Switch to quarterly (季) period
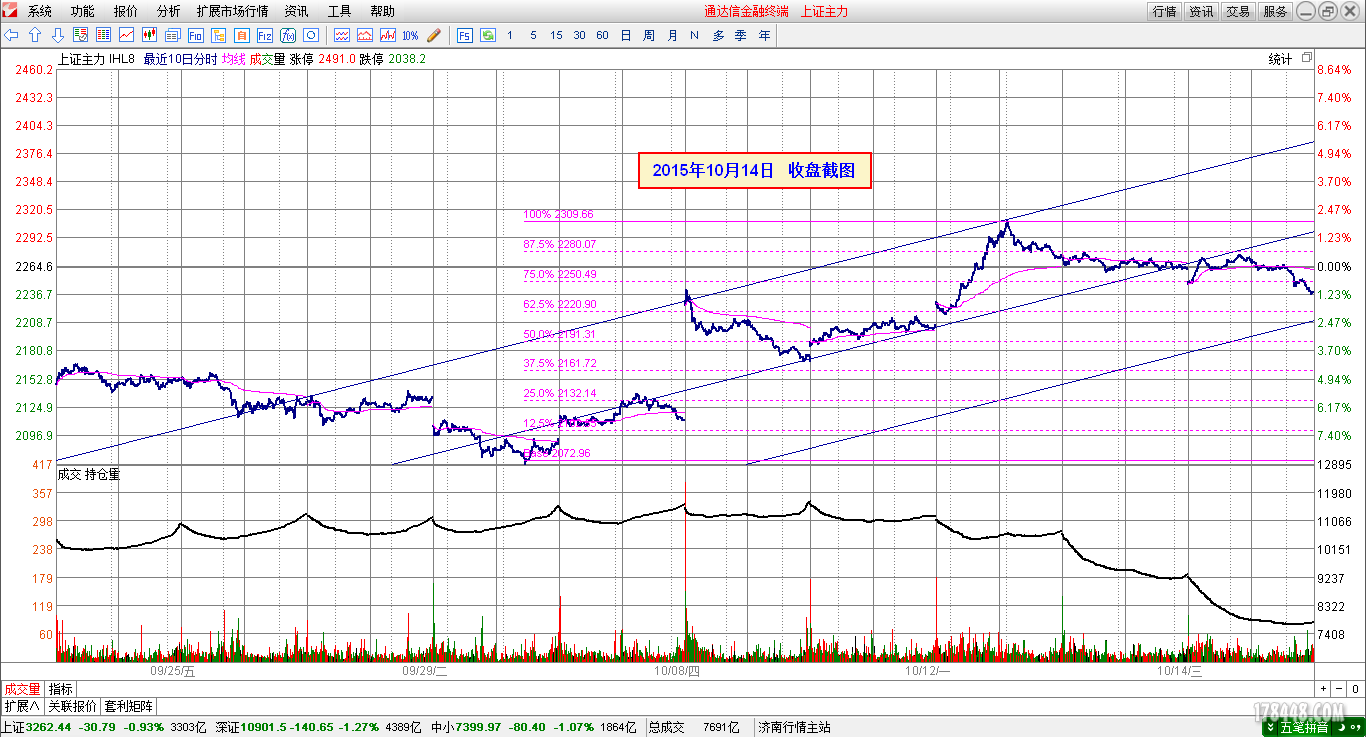1366x737 pixels. 740,35
